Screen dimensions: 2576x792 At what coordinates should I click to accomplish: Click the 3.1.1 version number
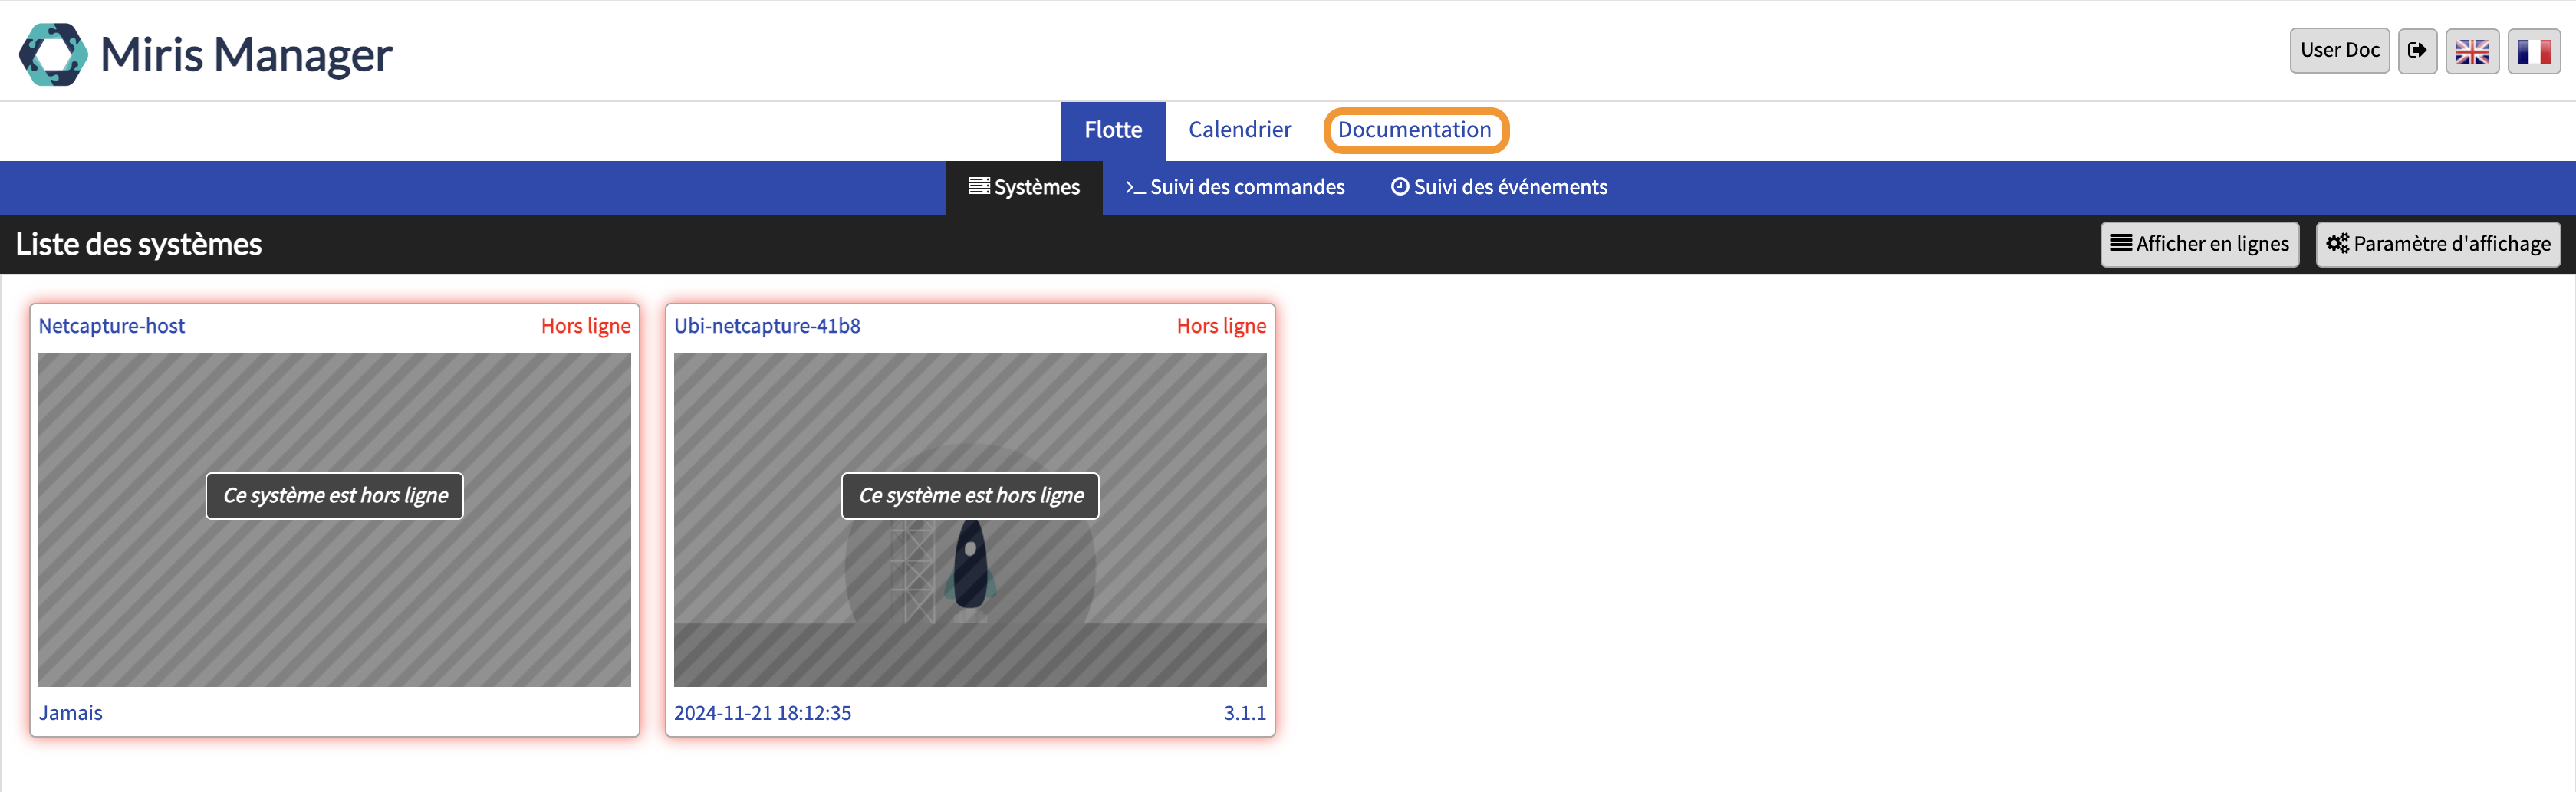[1244, 713]
